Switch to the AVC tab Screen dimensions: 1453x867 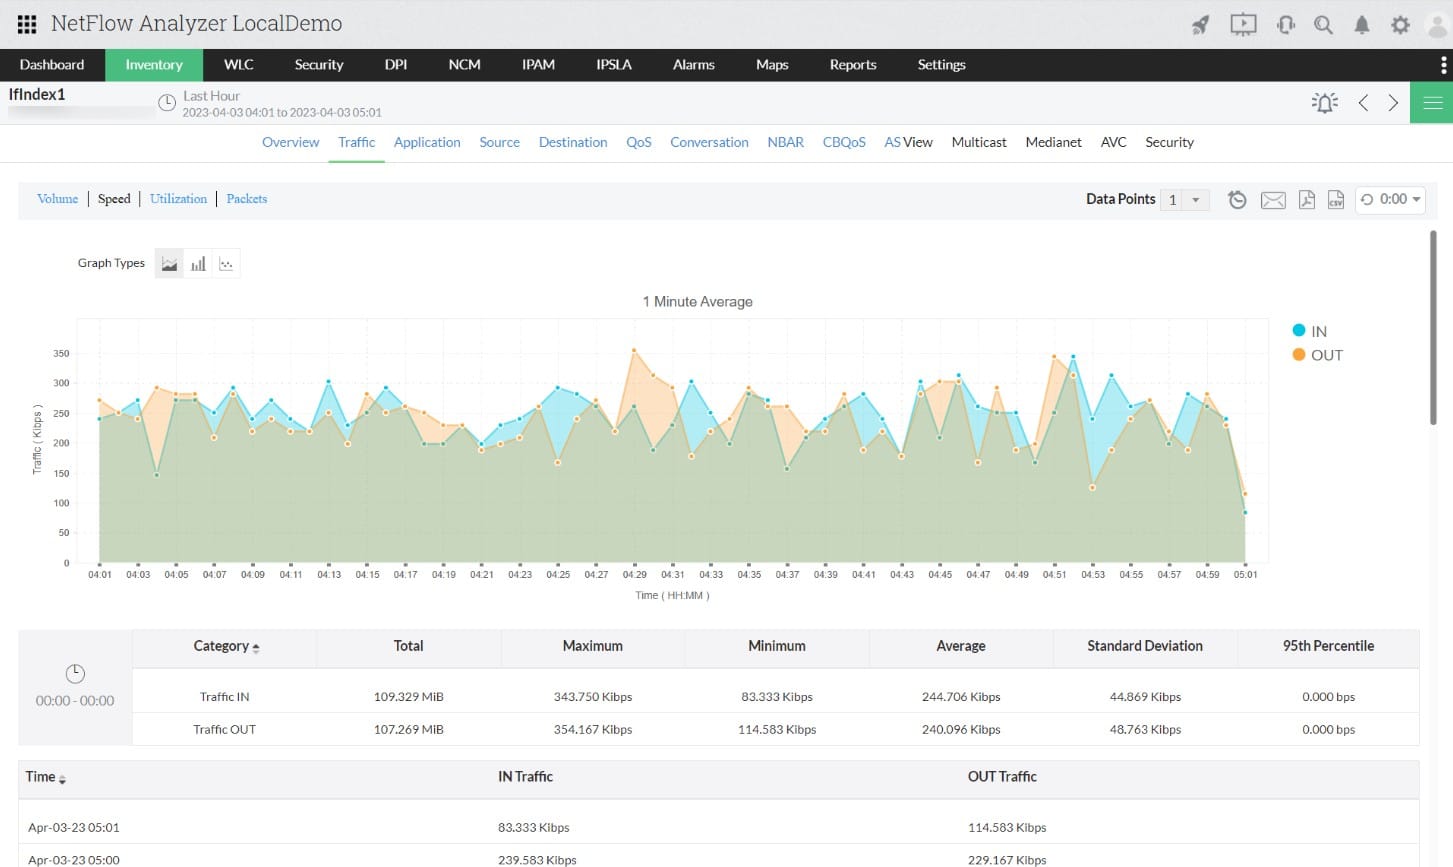(x=1113, y=143)
